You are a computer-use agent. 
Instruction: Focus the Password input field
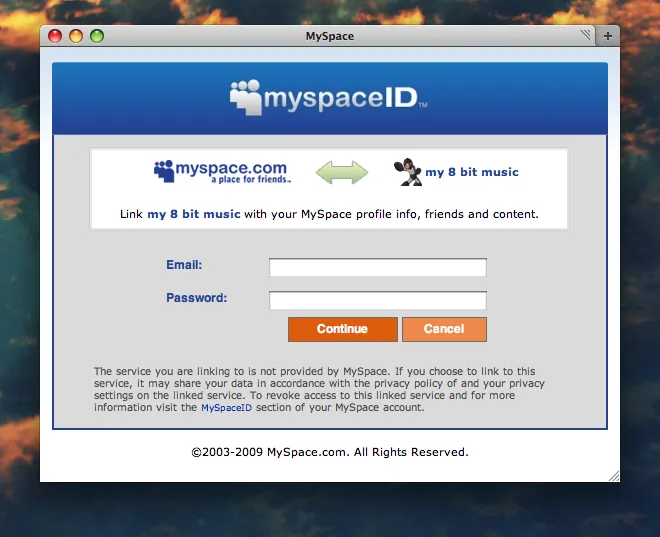pyautogui.click(x=377, y=300)
